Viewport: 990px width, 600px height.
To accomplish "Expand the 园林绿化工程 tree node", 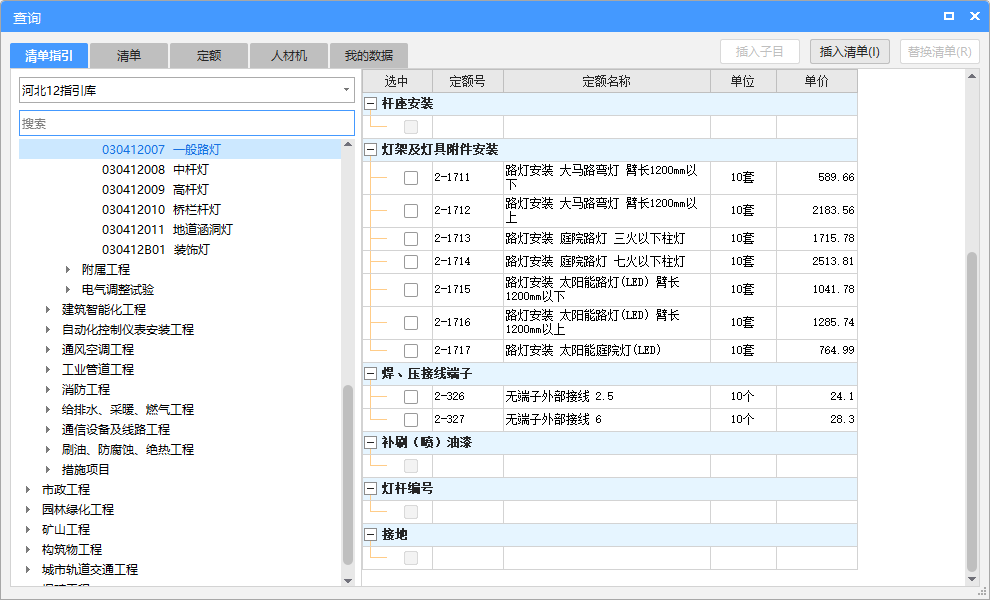I will (x=28, y=510).
